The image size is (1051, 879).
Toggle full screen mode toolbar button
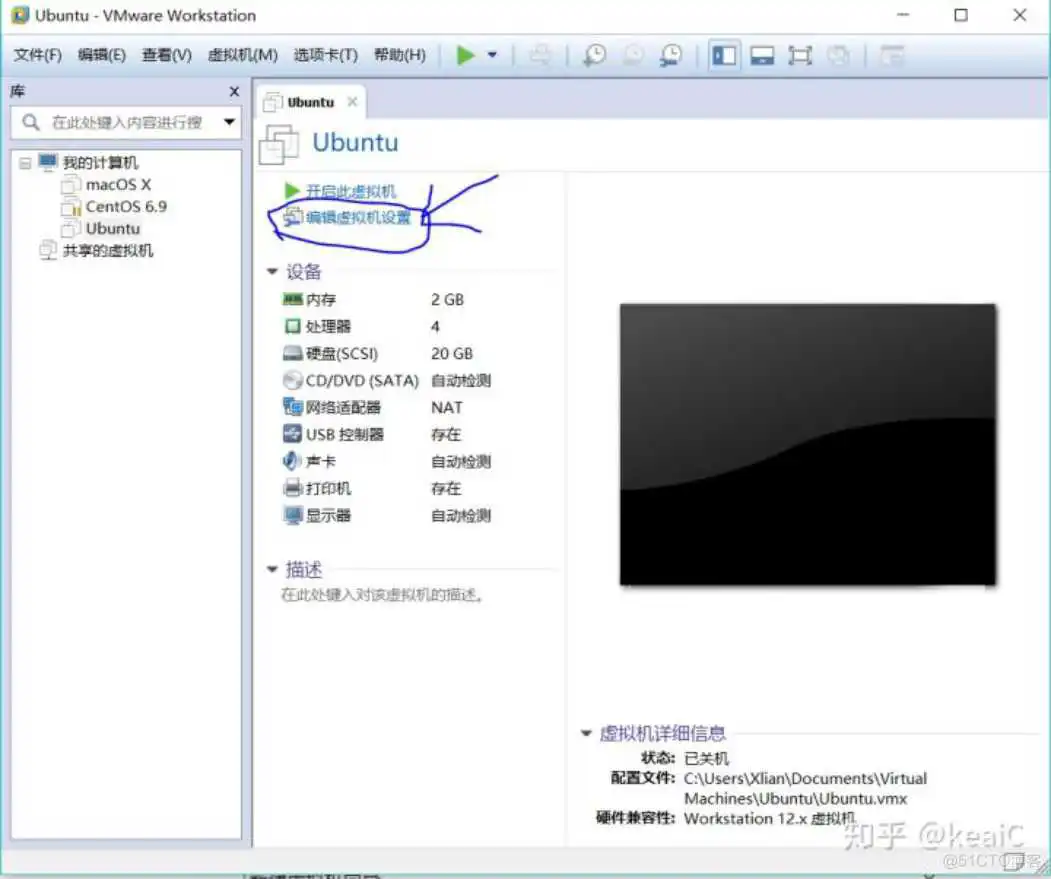(800, 55)
